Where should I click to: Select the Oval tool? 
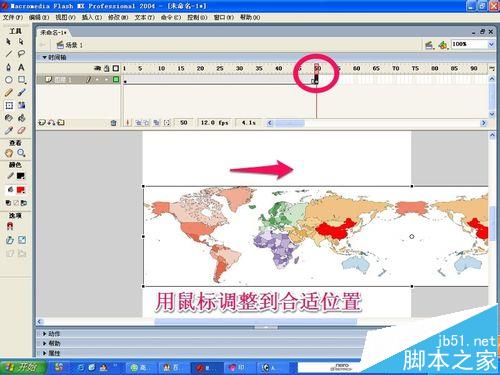pos(9,80)
